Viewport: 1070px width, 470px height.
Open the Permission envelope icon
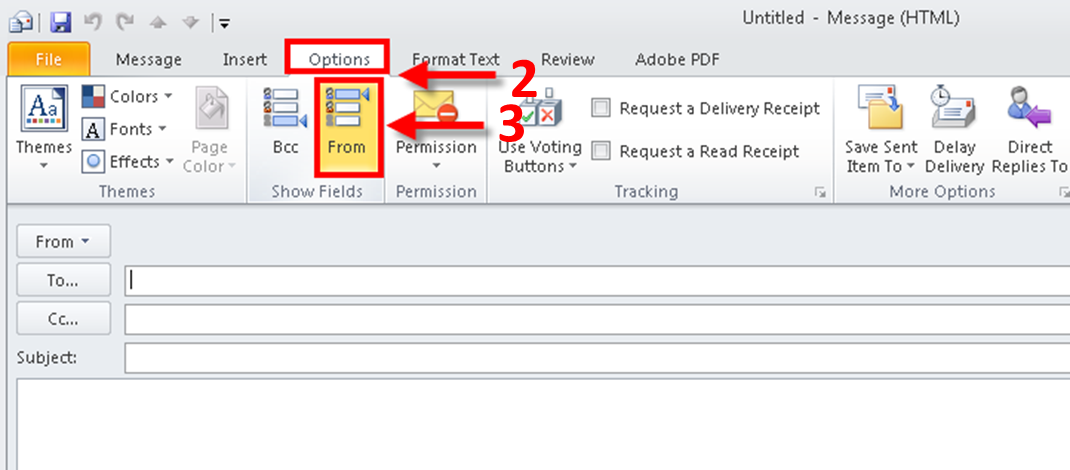coord(436,109)
